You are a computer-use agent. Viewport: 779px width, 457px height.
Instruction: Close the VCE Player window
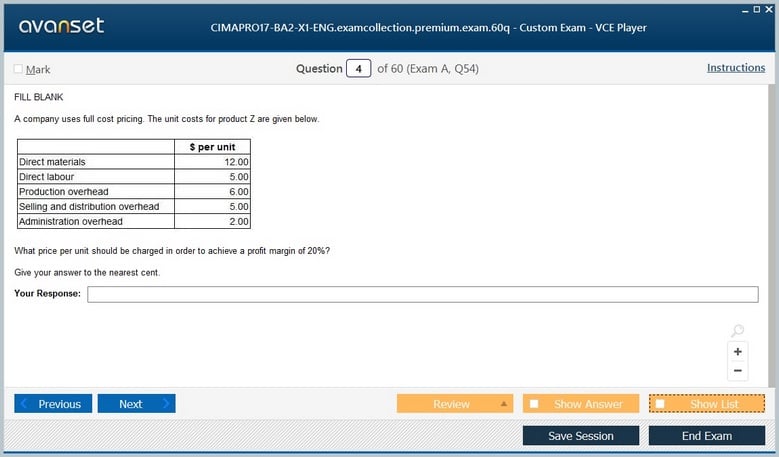click(x=769, y=8)
